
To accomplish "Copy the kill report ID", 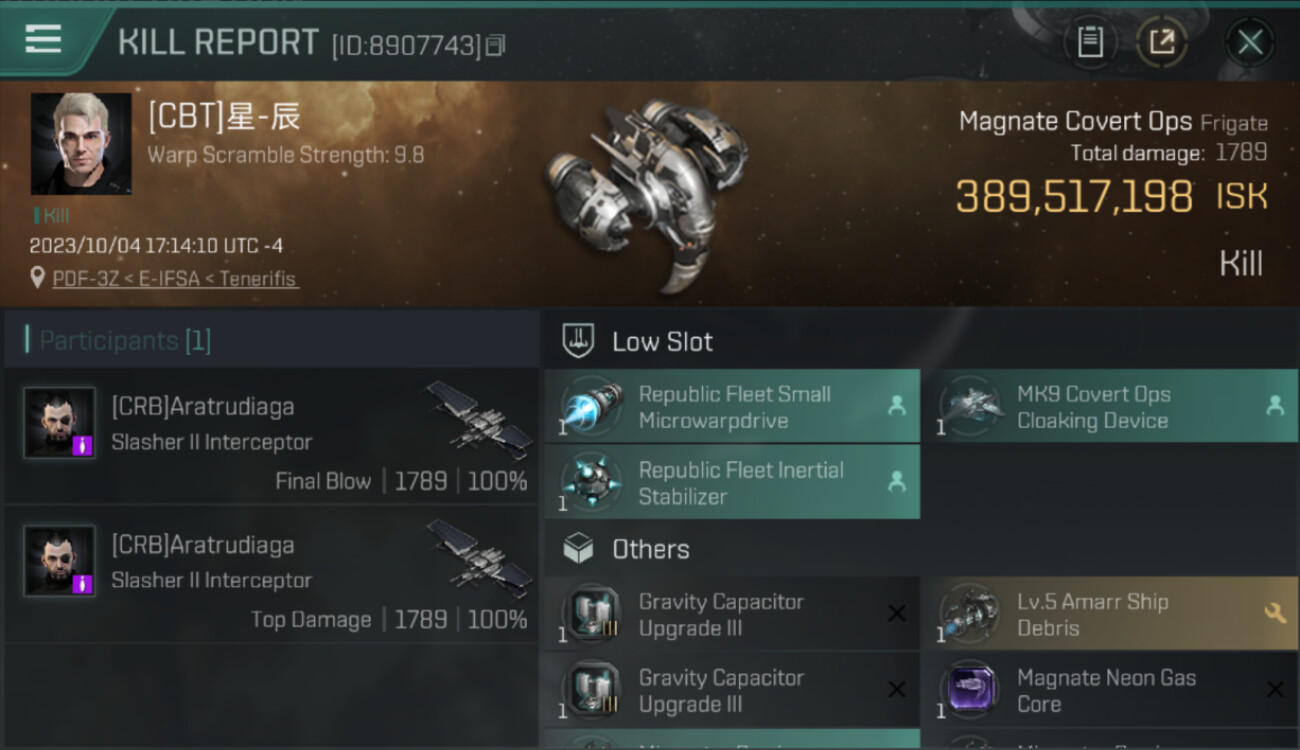I will point(496,45).
